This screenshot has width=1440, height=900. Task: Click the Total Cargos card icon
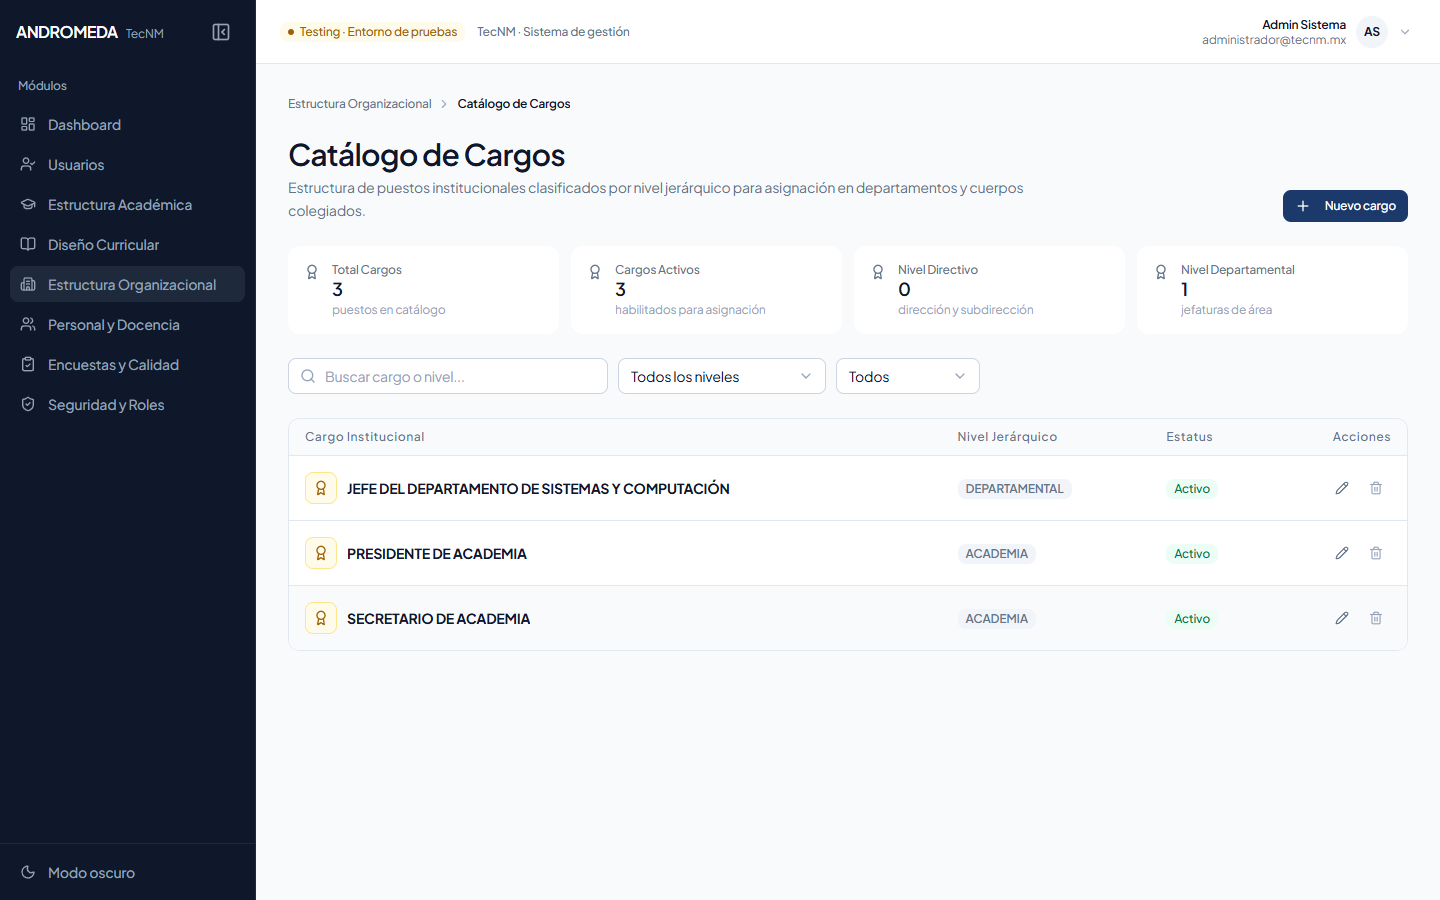tap(312, 272)
